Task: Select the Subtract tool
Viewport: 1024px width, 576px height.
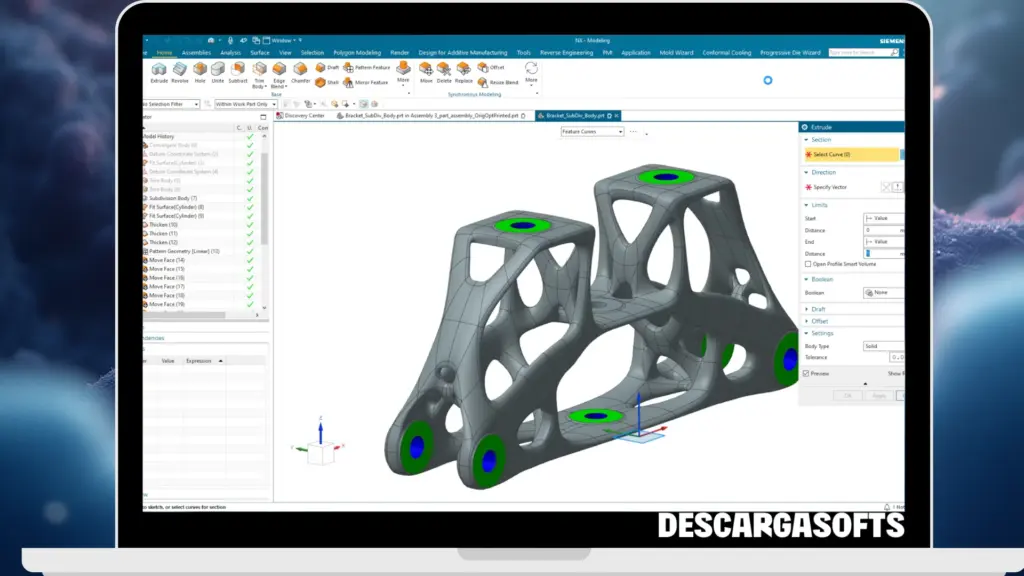Action: pos(236,70)
